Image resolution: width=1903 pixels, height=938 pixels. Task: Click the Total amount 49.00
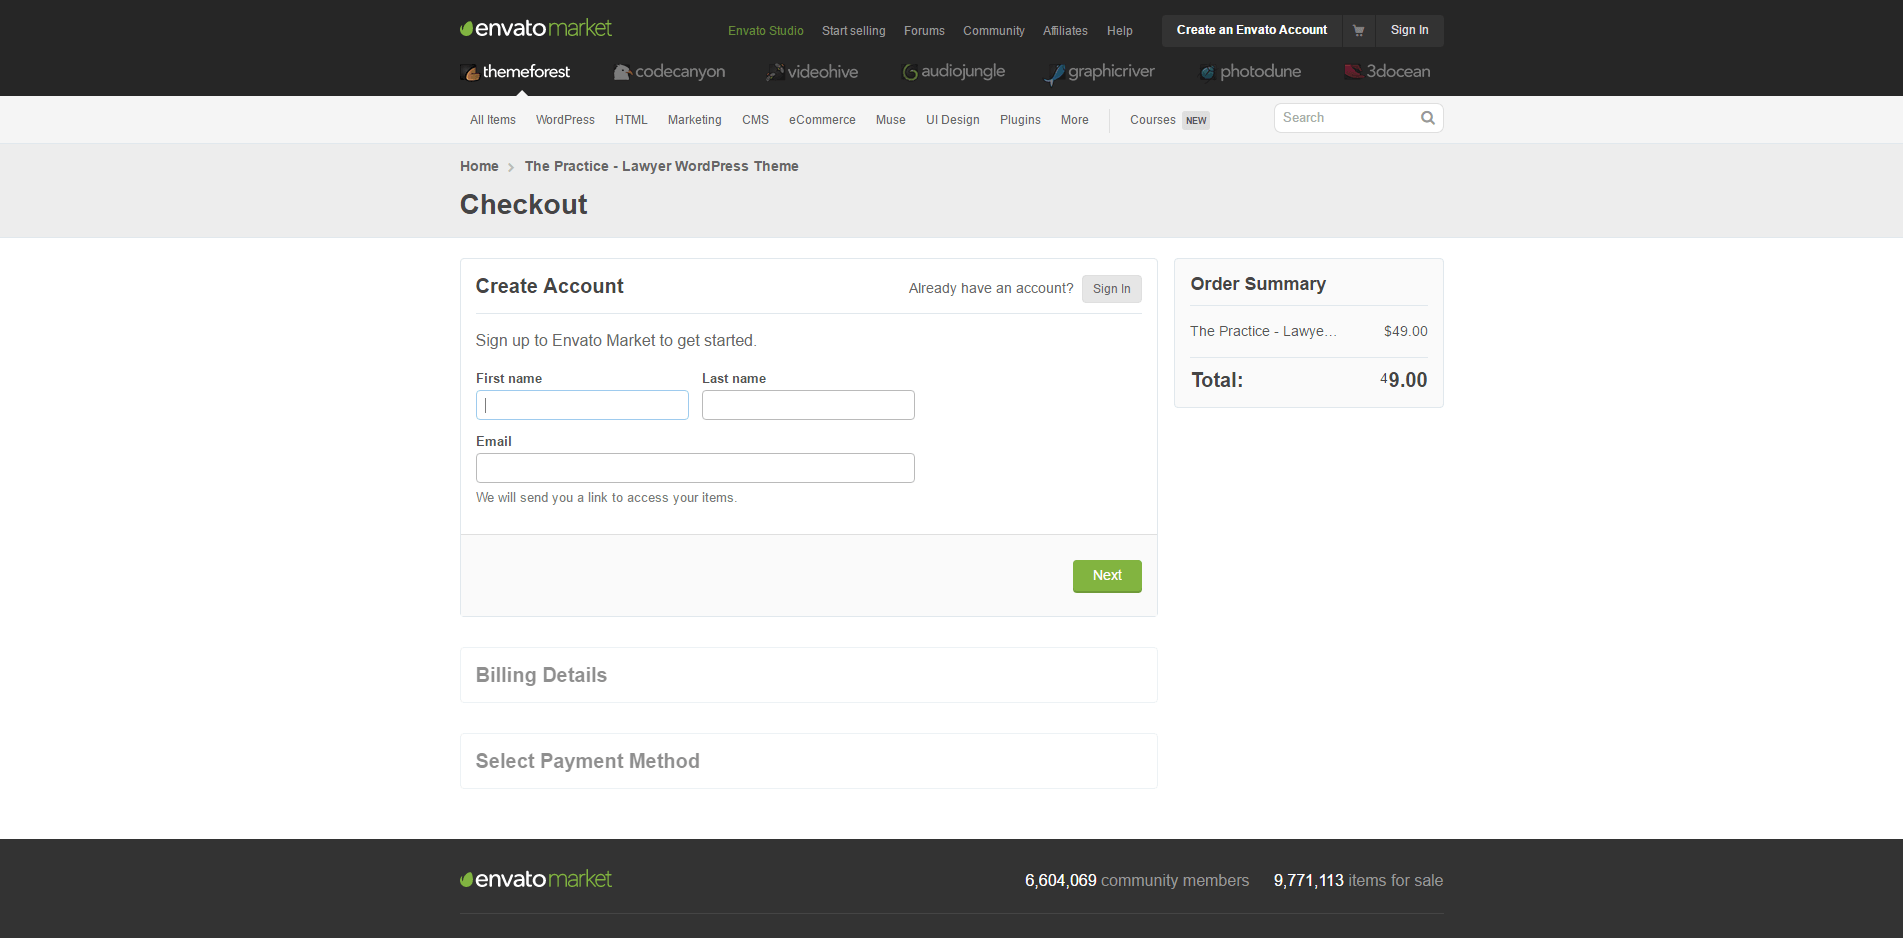click(x=1404, y=380)
